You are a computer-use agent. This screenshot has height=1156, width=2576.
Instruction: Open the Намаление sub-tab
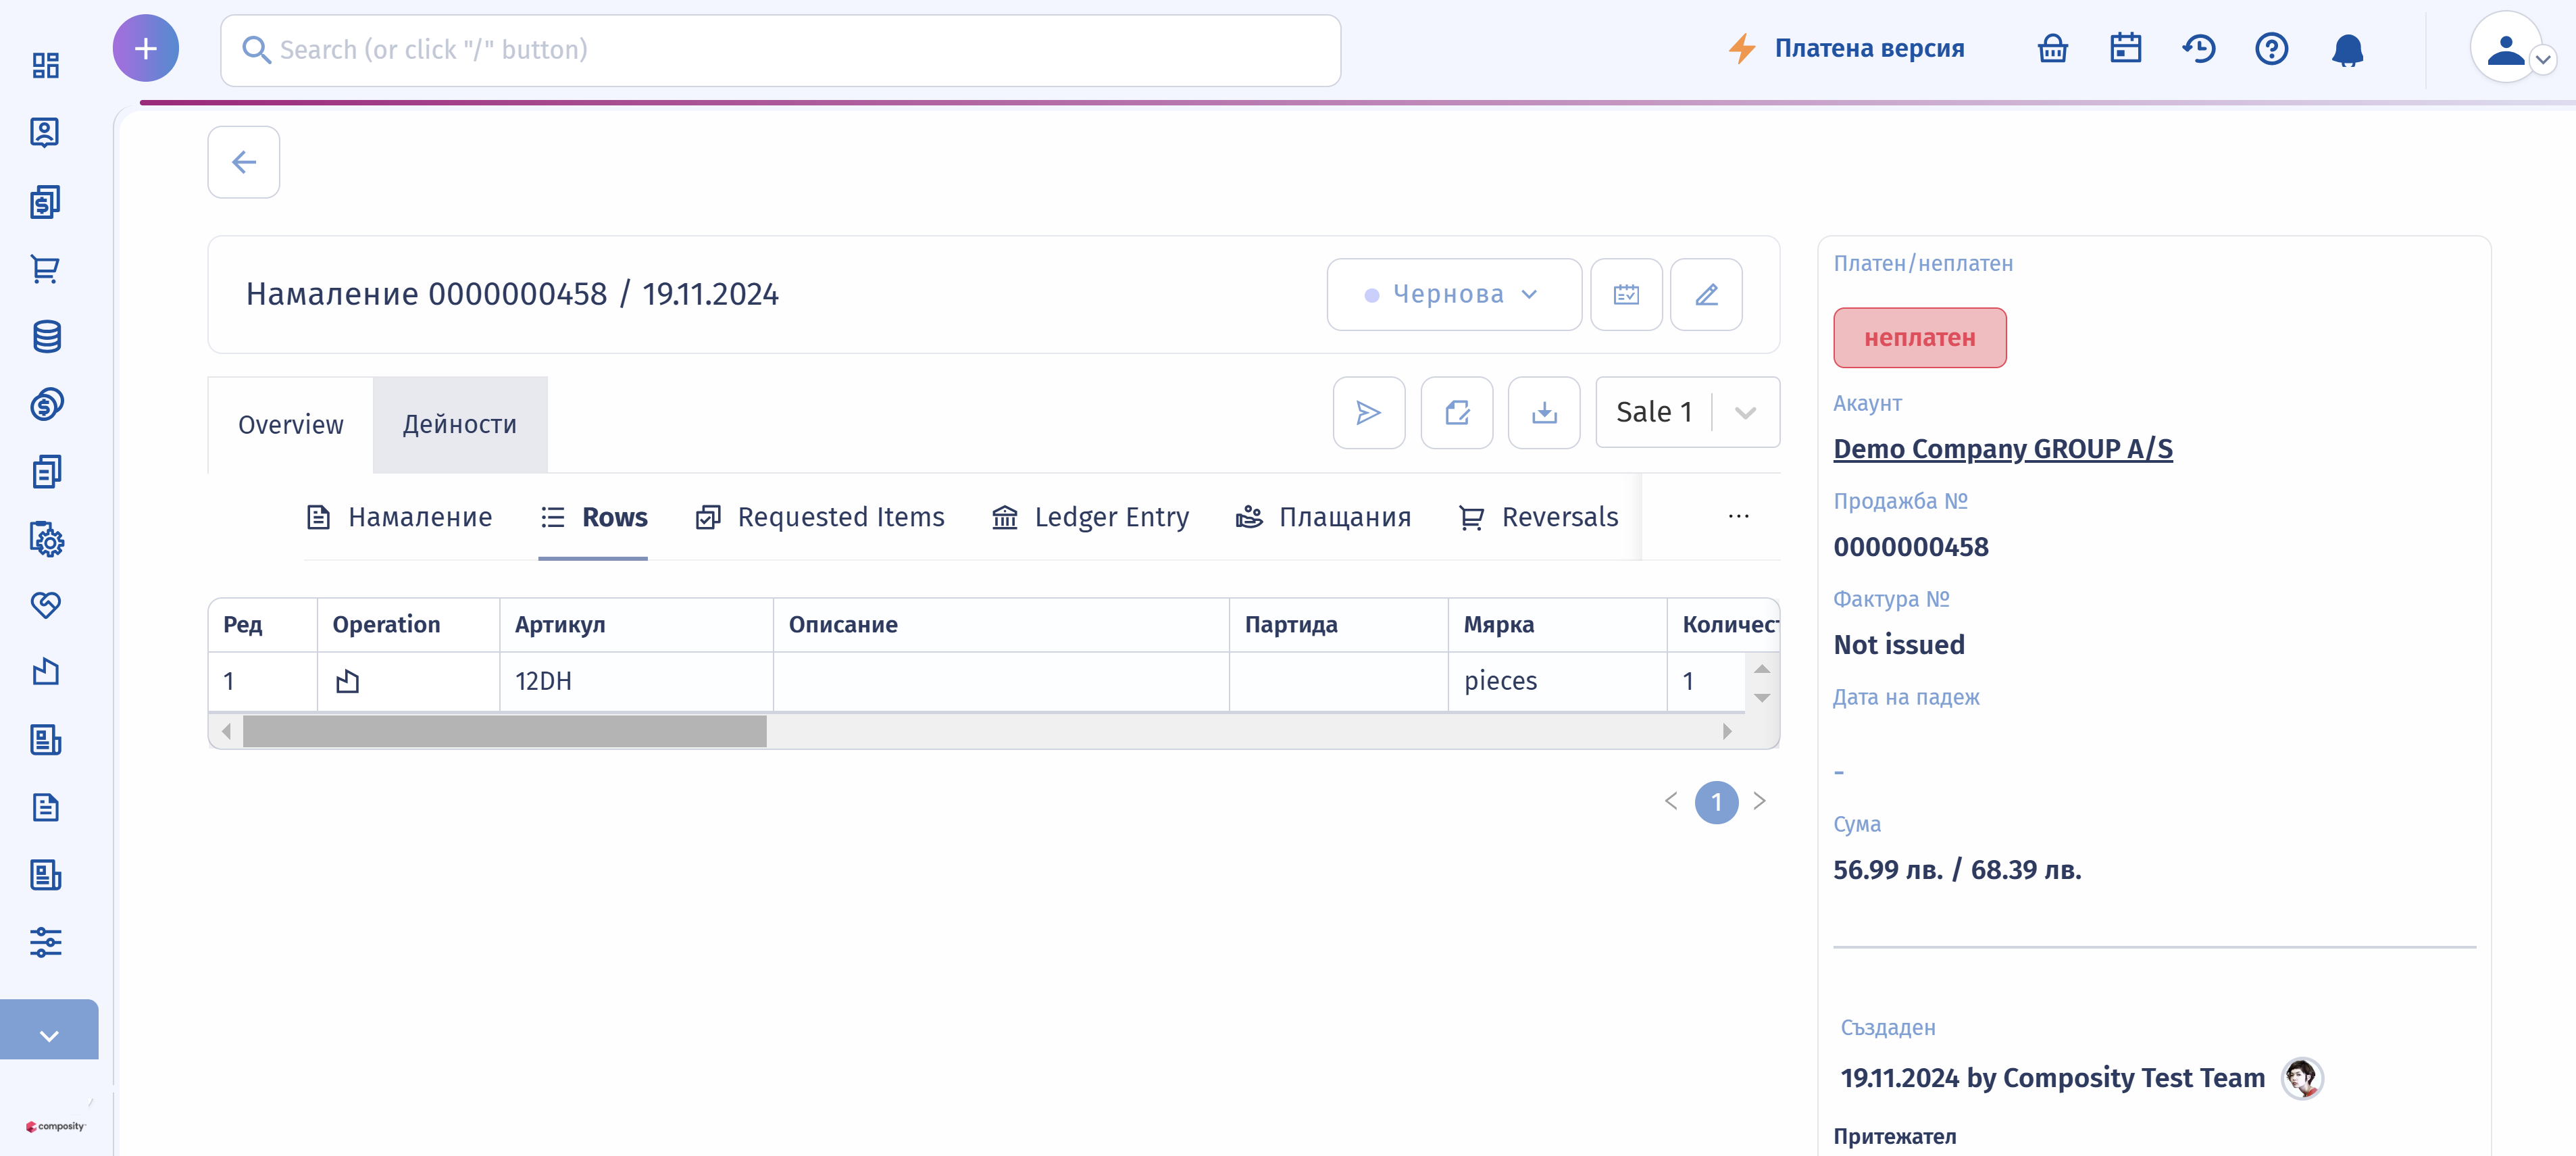pos(400,517)
